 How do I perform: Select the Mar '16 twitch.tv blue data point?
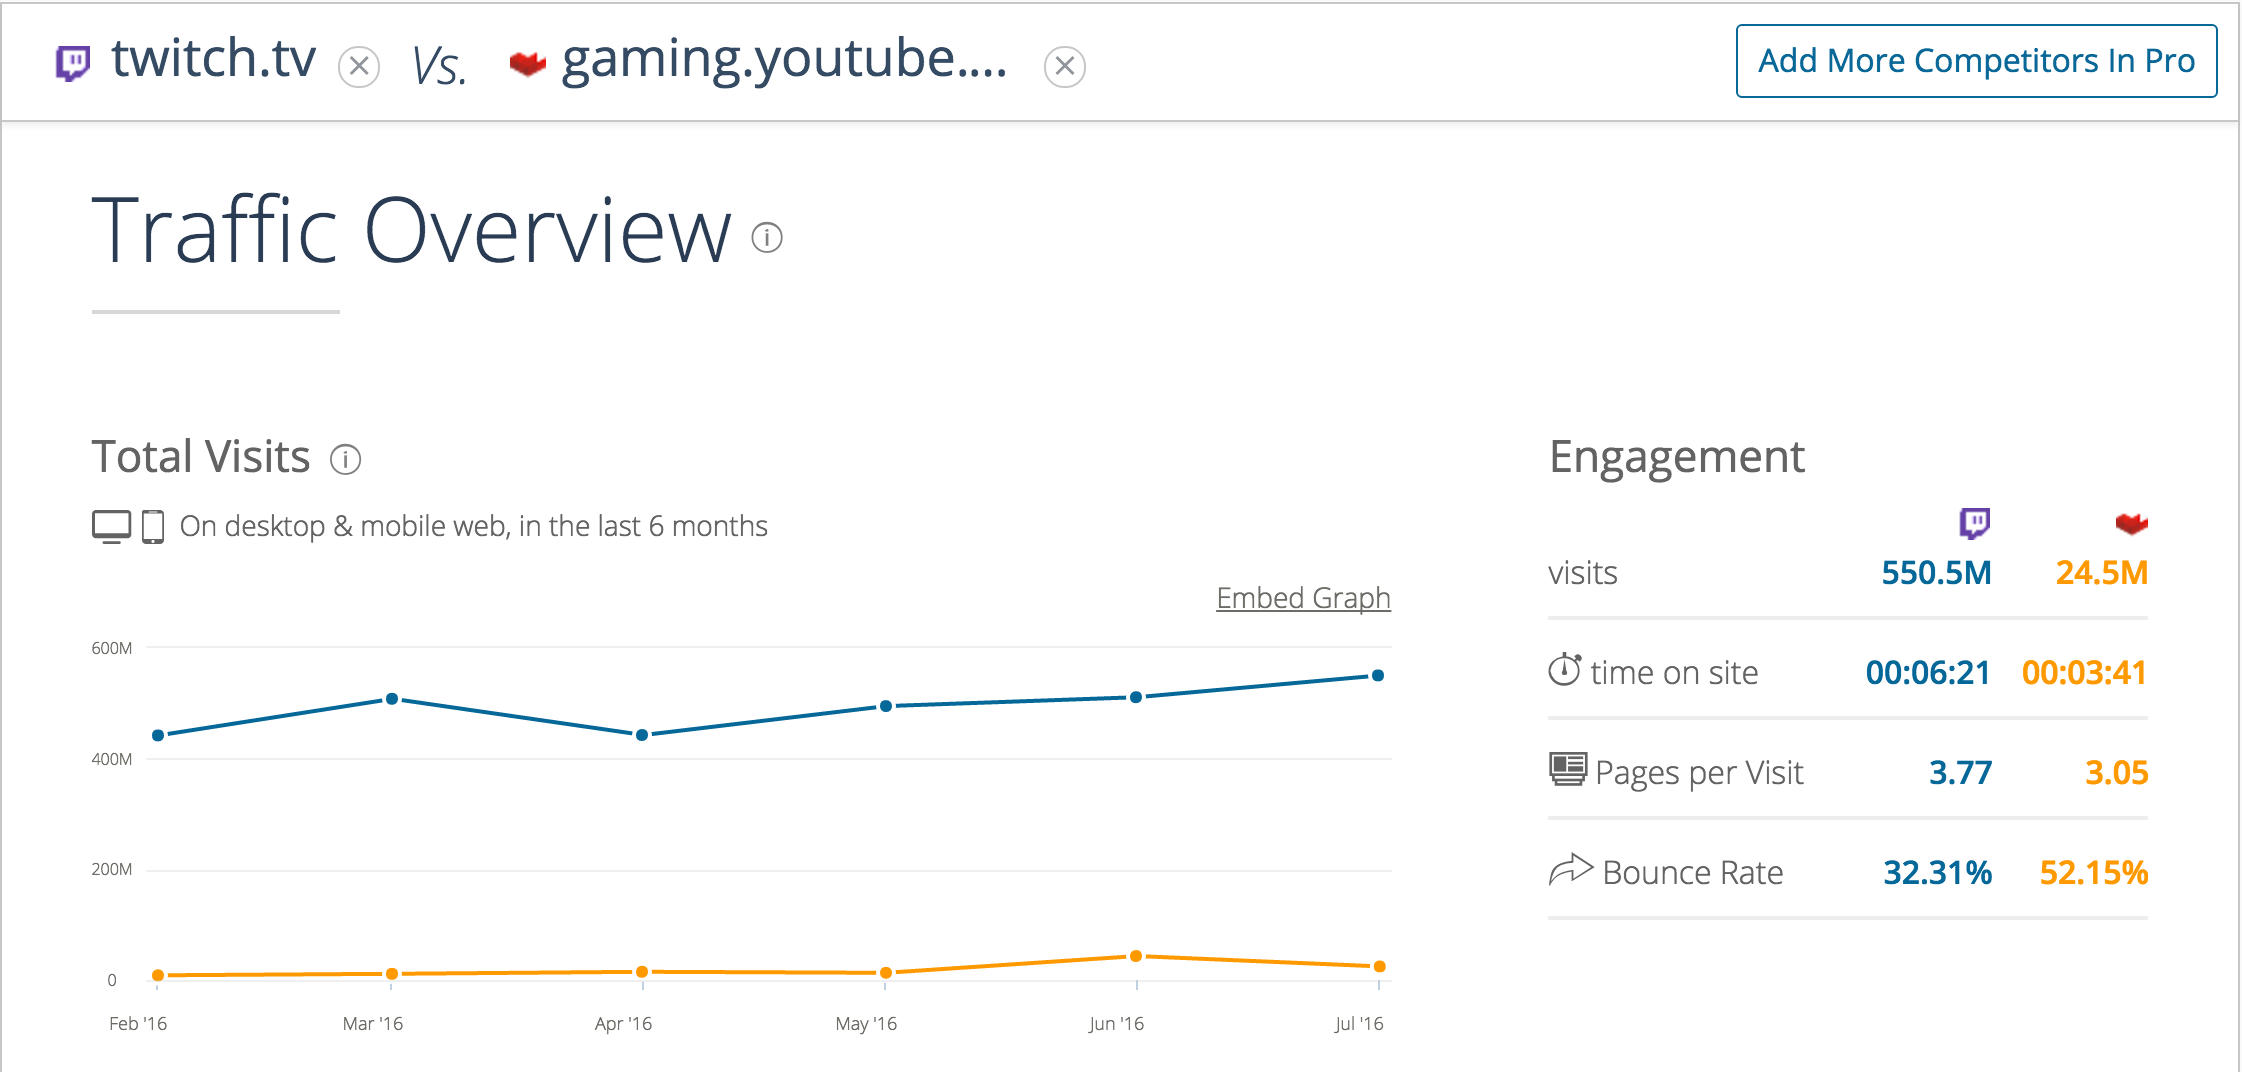[x=392, y=699]
